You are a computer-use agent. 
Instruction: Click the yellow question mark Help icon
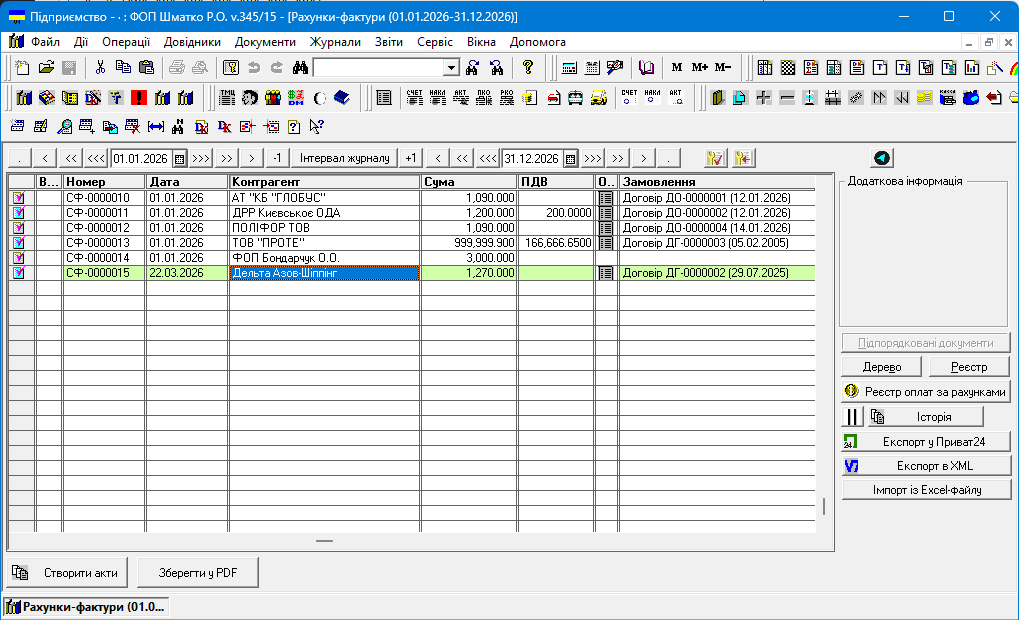528,68
